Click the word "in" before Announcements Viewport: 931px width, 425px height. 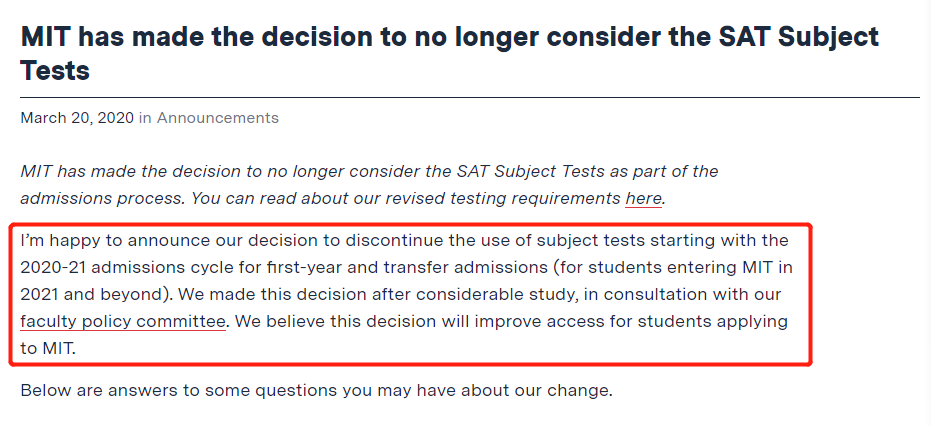145,118
